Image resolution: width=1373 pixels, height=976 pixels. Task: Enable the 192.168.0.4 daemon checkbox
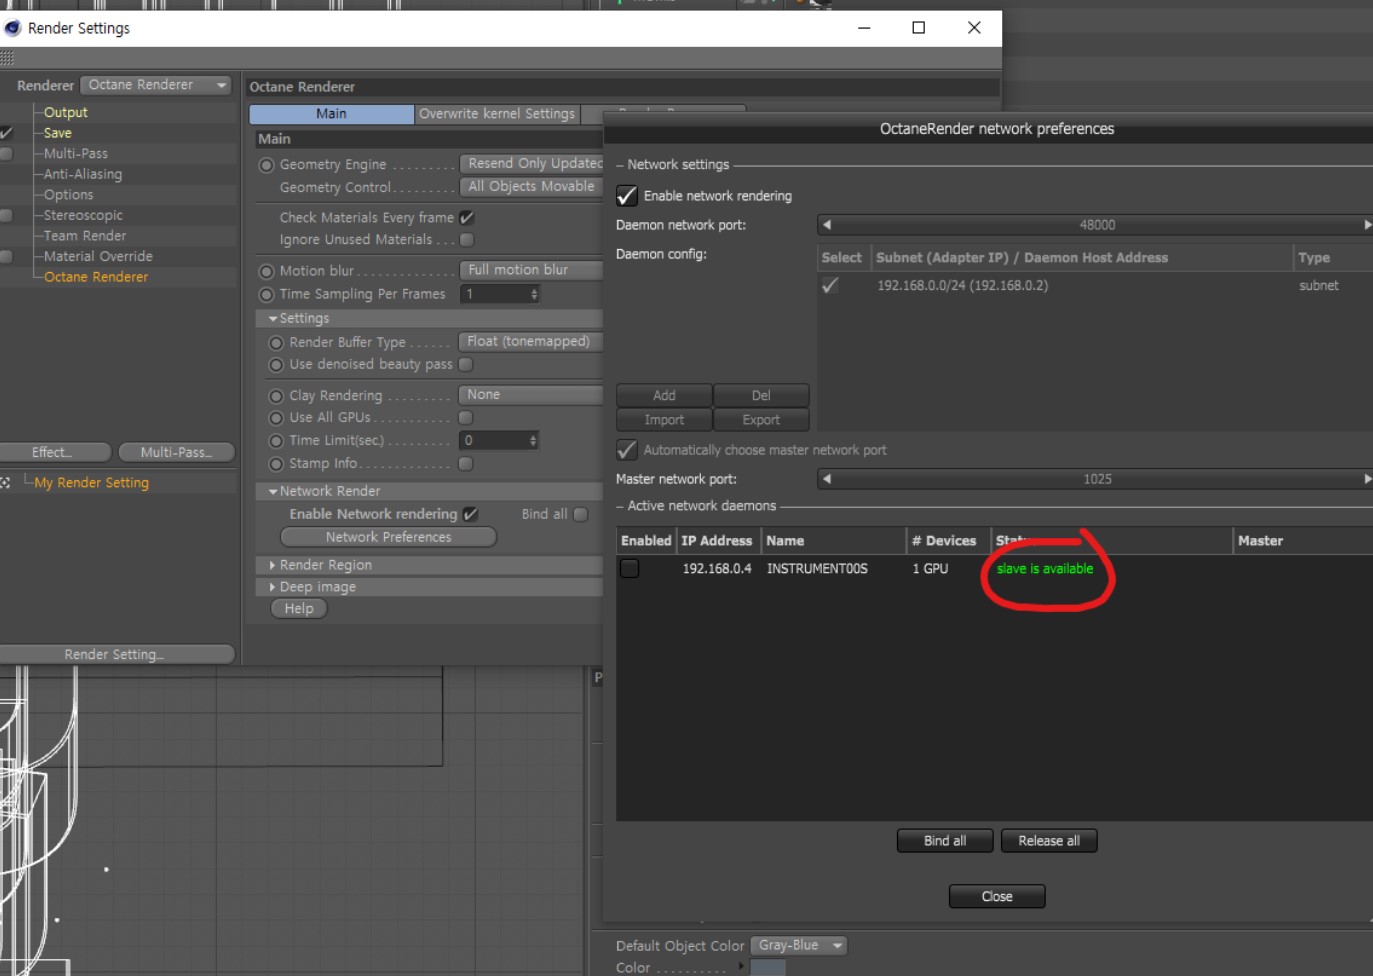click(630, 569)
